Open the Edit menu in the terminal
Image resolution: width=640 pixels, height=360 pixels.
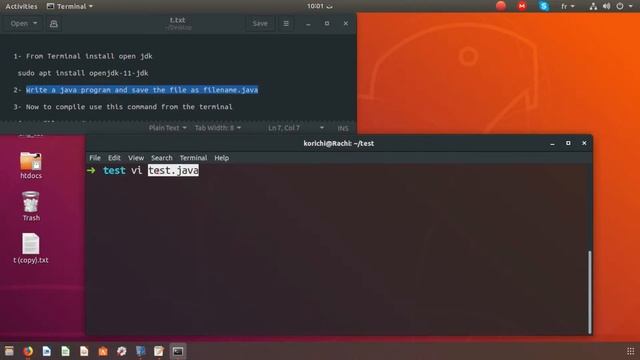tap(114, 158)
